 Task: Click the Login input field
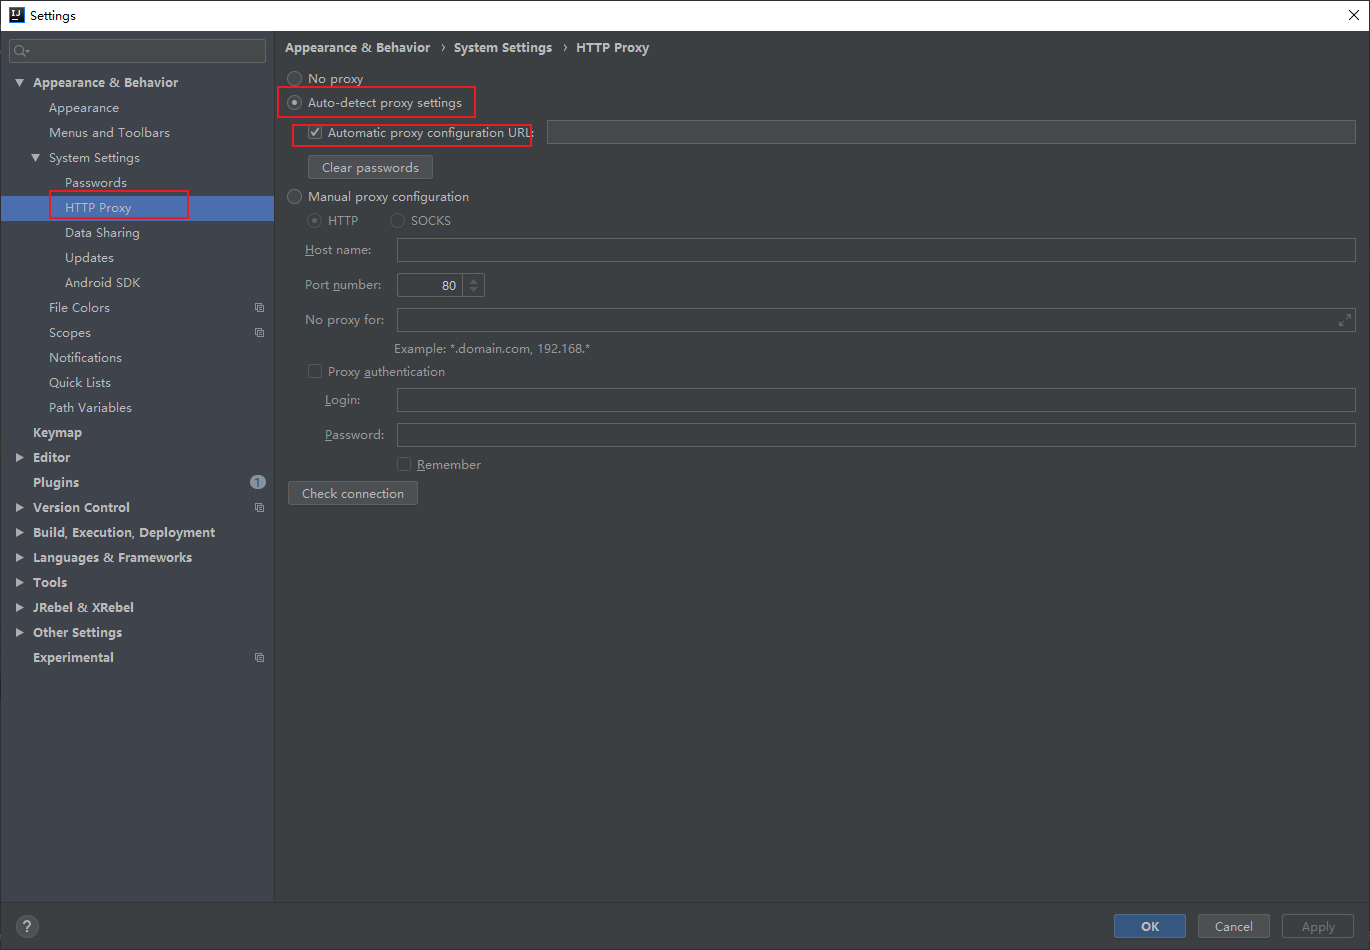[x=876, y=400]
